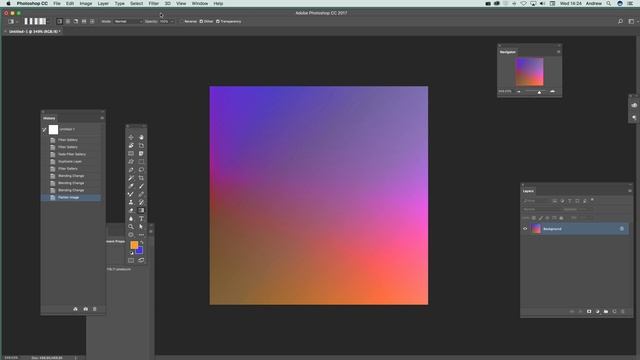Open the layer filter Kind dropdown
The image size is (640, 360).
536,201
